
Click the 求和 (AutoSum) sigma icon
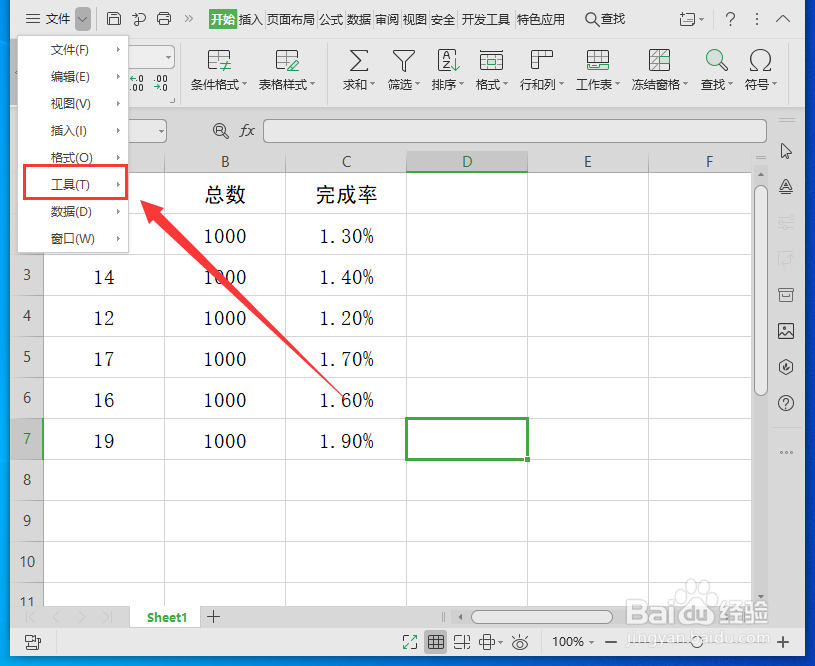(359, 61)
